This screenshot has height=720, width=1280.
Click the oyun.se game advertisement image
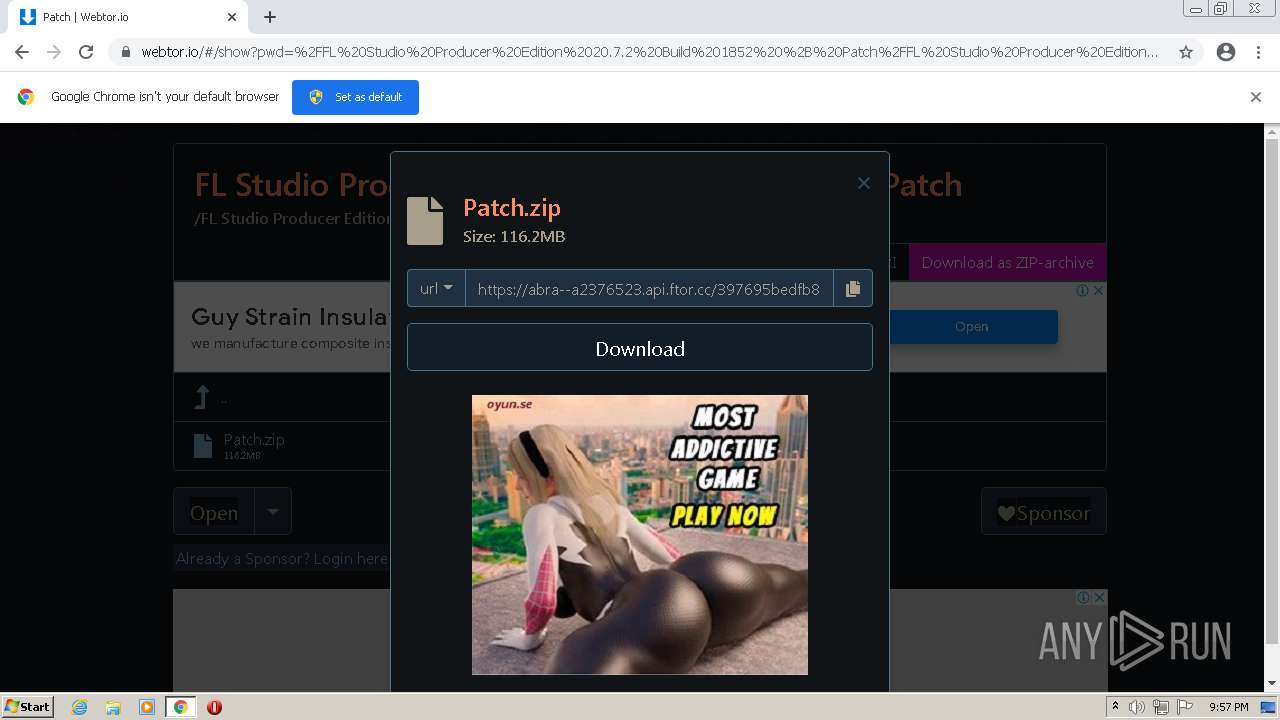point(640,535)
